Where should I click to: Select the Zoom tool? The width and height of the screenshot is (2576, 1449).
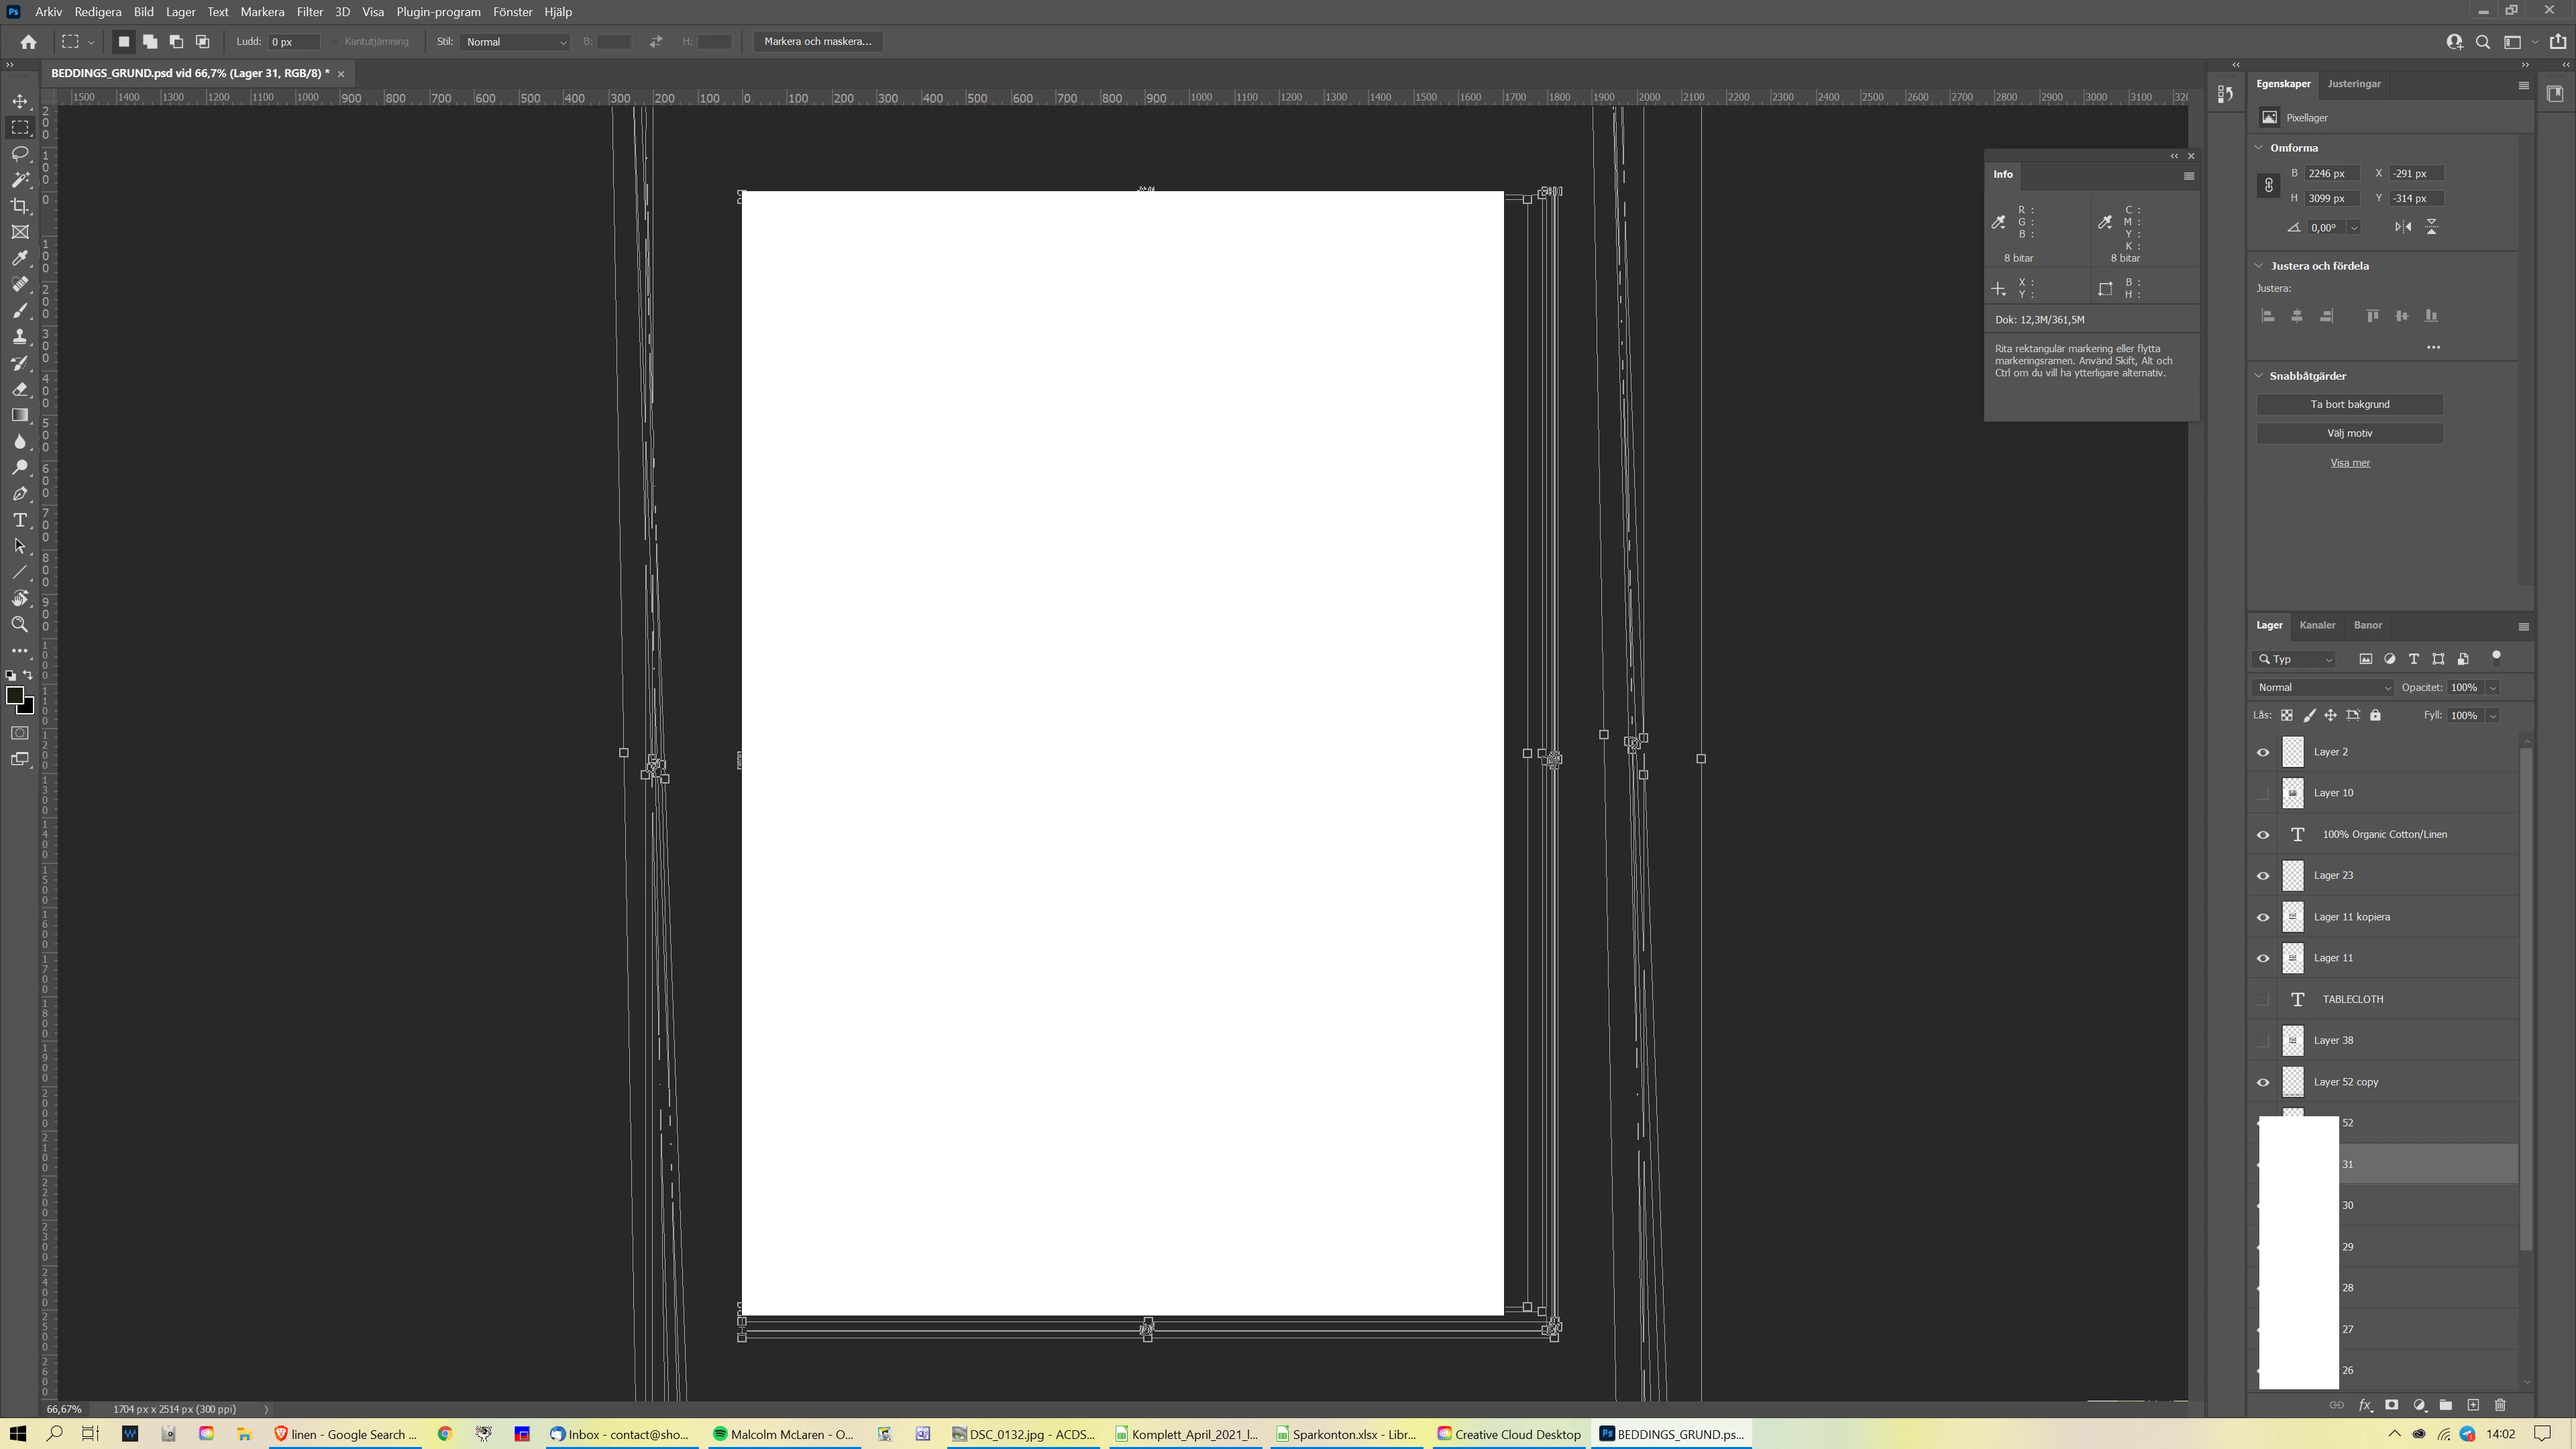click(20, 624)
